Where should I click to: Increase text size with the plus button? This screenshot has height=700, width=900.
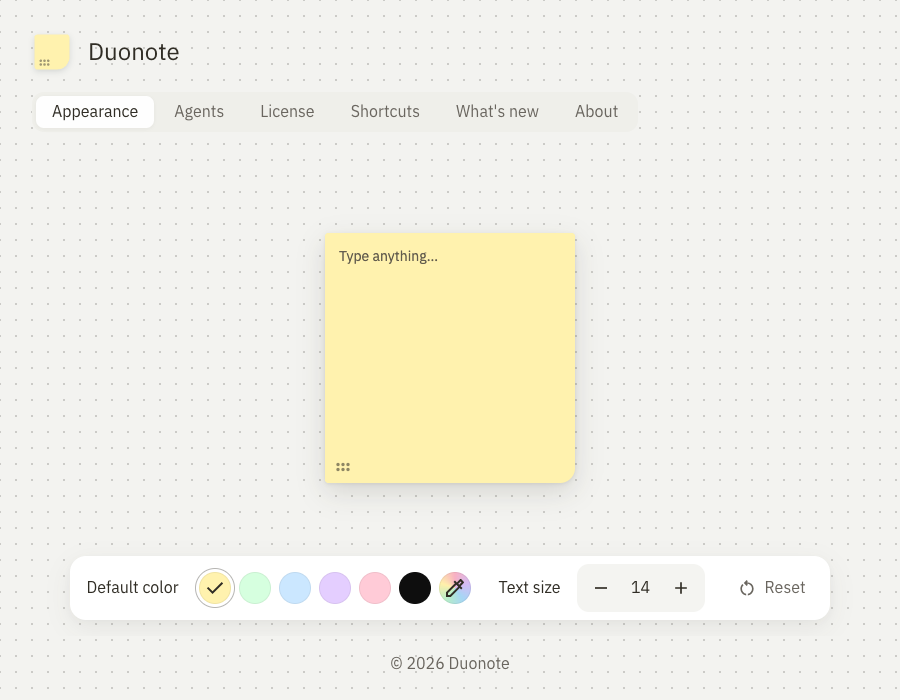coord(681,588)
